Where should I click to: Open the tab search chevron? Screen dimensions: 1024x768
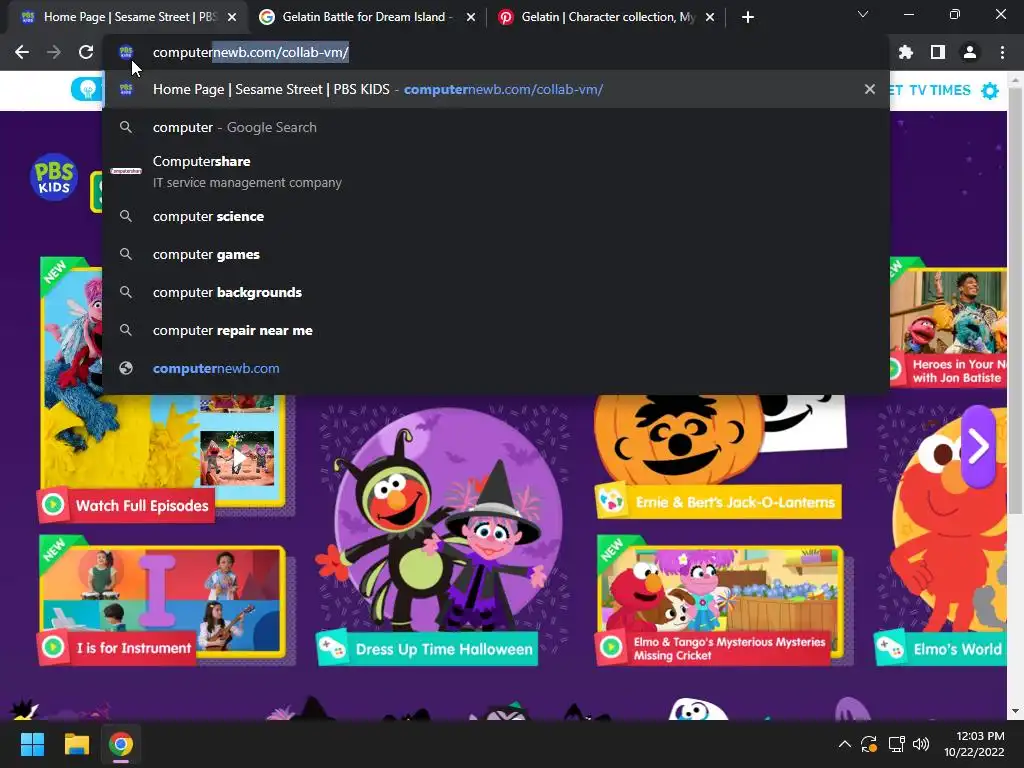pyautogui.click(x=863, y=14)
